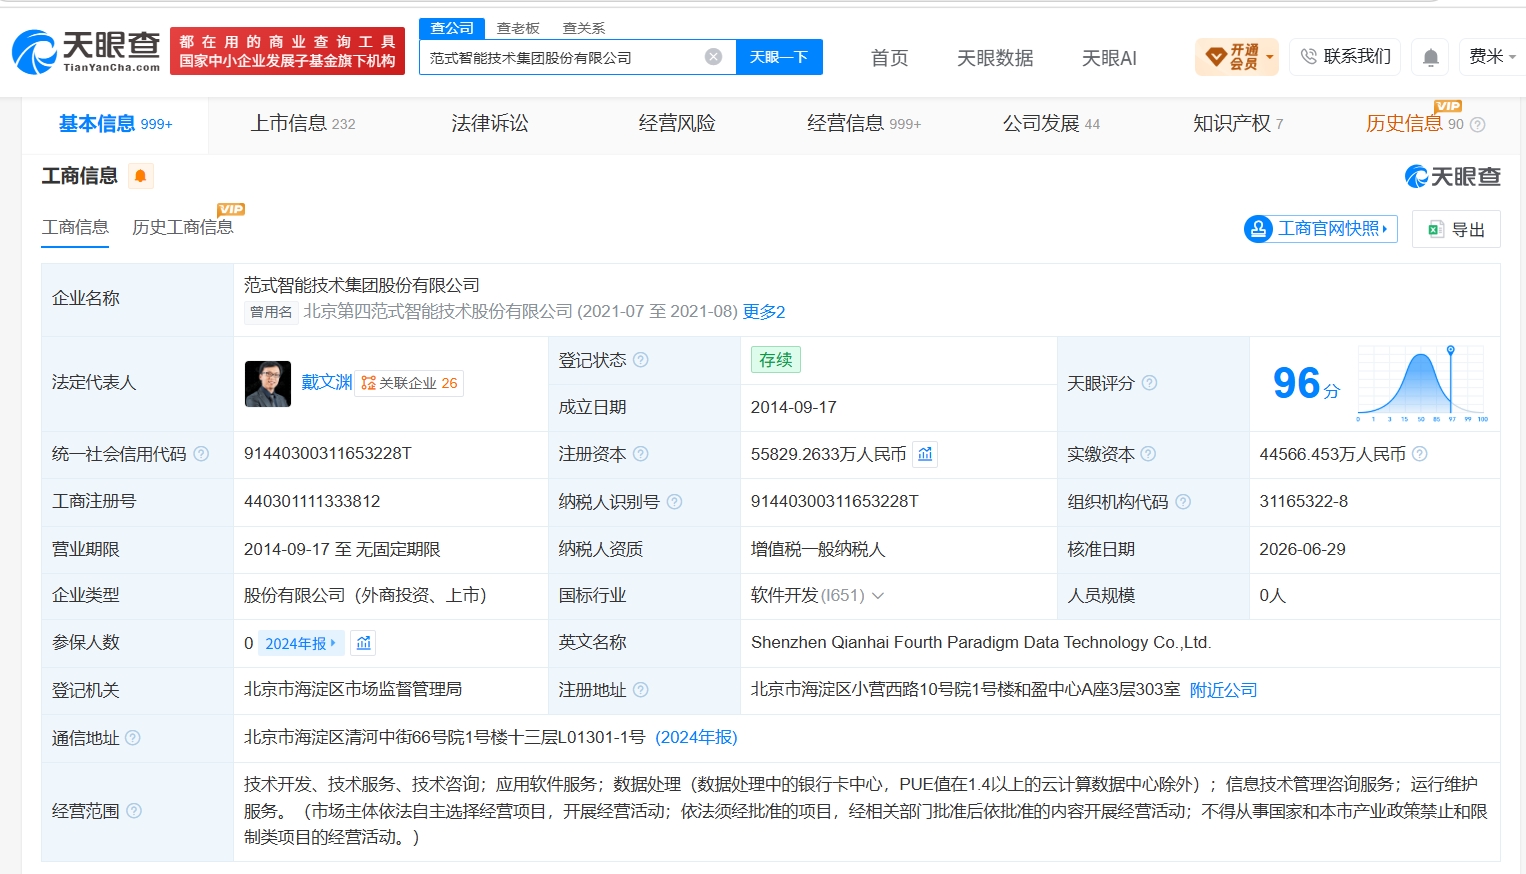Click 联系我们 button
The image size is (1526, 874).
1346,57
